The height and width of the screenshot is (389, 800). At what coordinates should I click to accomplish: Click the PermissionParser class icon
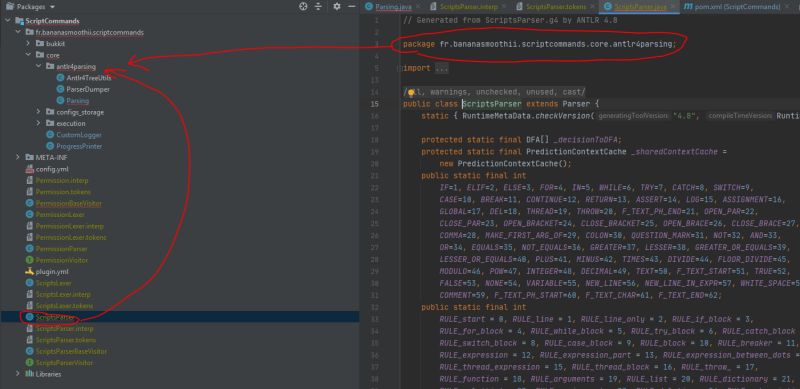(x=30, y=249)
